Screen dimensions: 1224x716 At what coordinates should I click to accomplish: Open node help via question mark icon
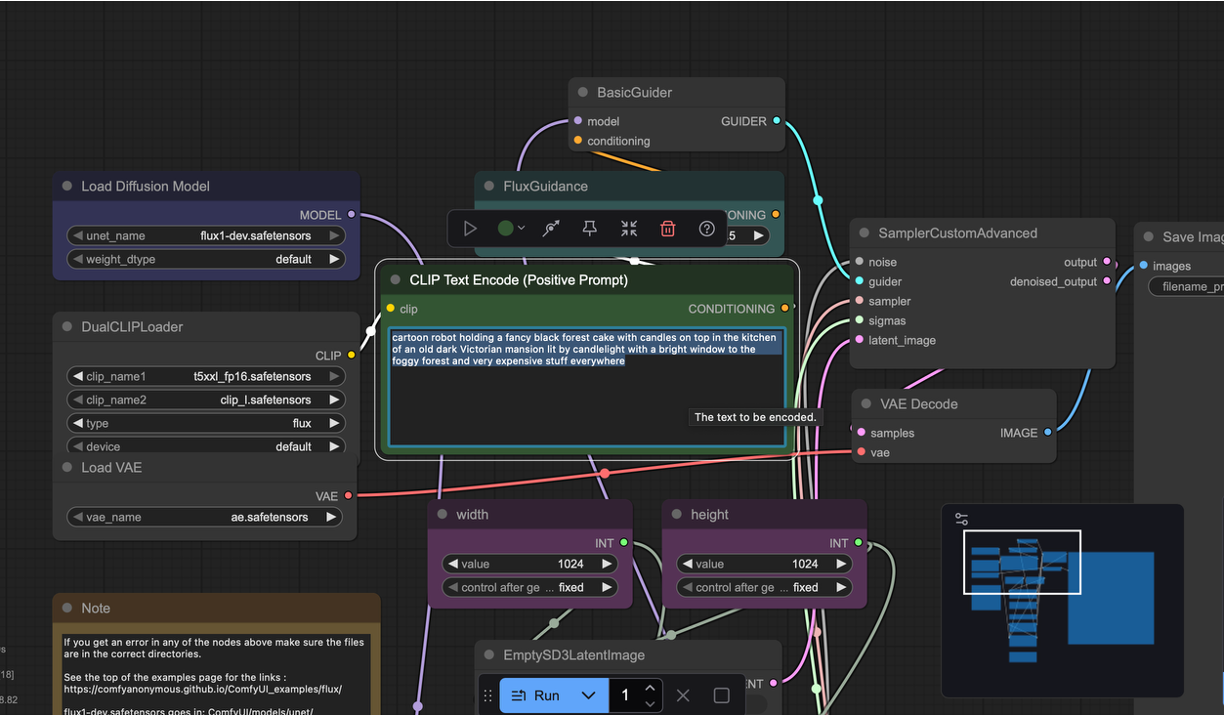pyautogui.click(x=707, y=229)
